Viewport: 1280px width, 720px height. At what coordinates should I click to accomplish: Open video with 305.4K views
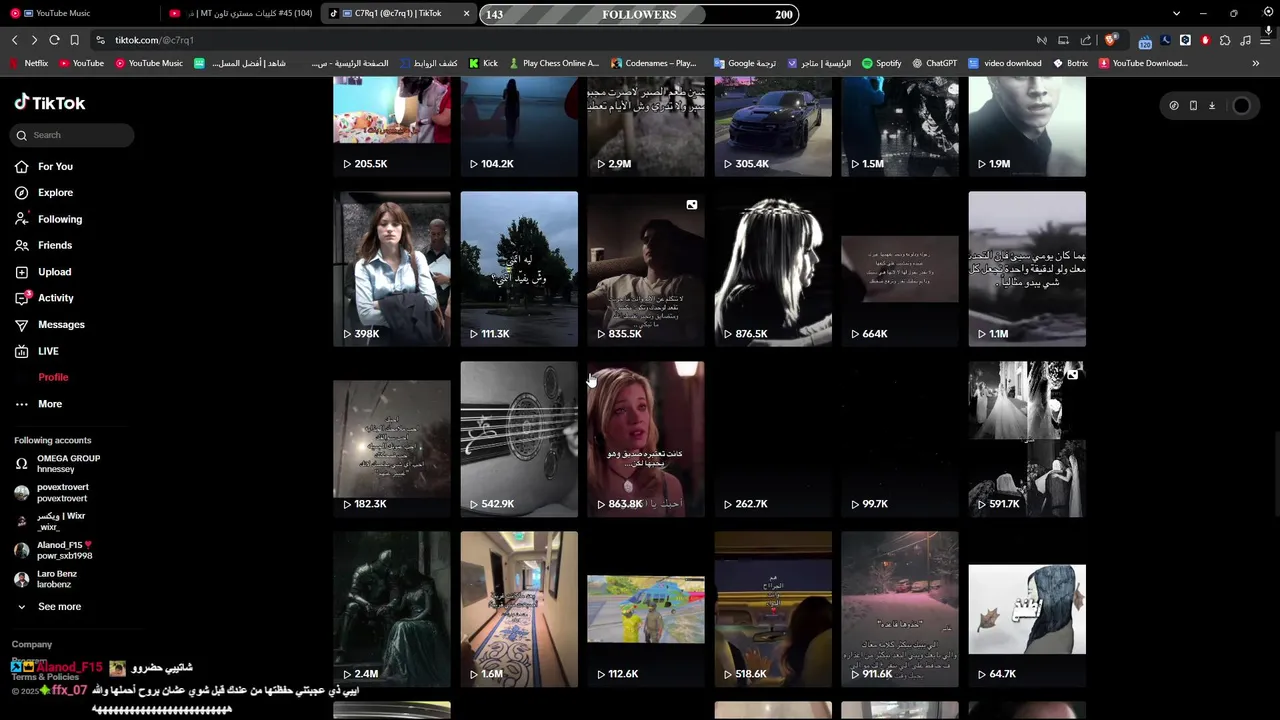[x=773, y=128]
